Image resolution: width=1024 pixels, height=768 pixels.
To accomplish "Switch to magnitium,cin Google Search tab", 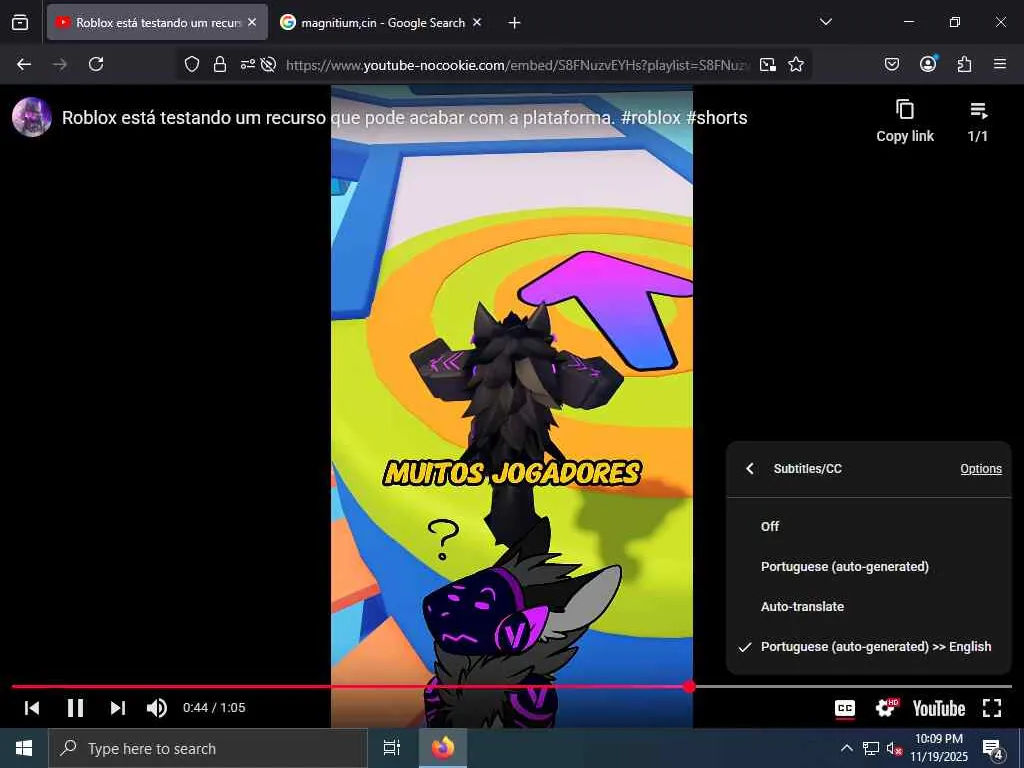I will [x=382, y=22].
